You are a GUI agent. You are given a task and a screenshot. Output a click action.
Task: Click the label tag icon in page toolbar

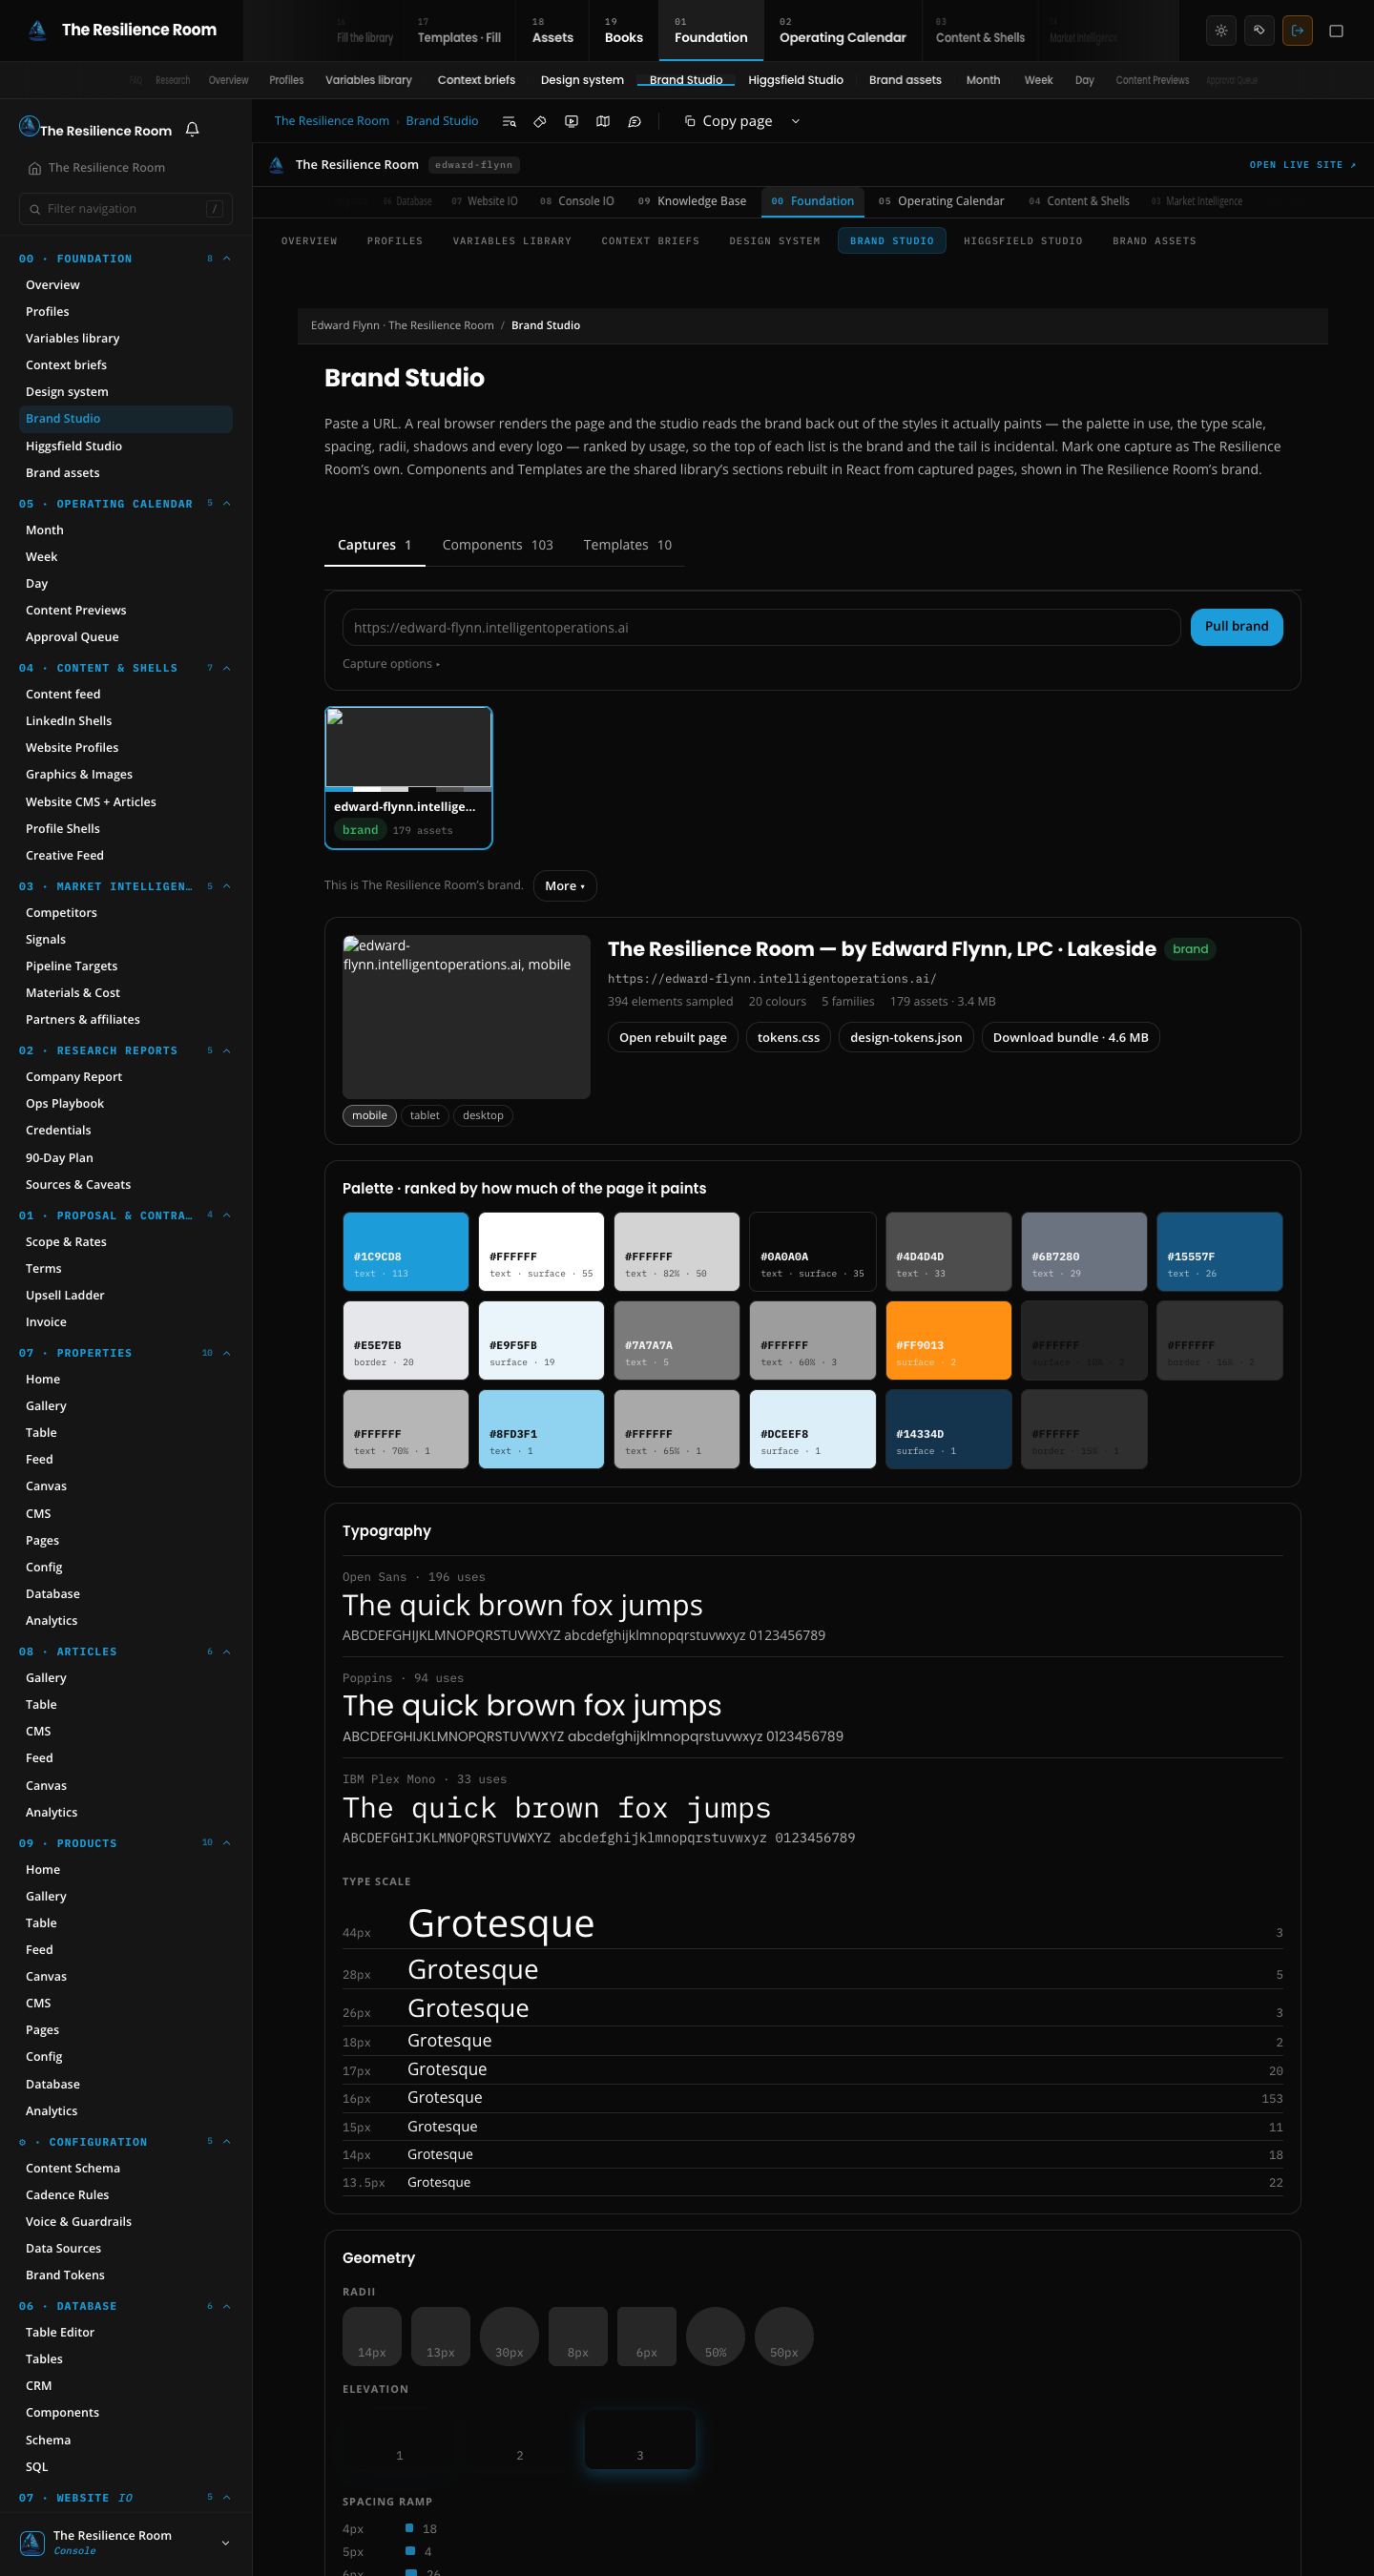click(539, 121)
